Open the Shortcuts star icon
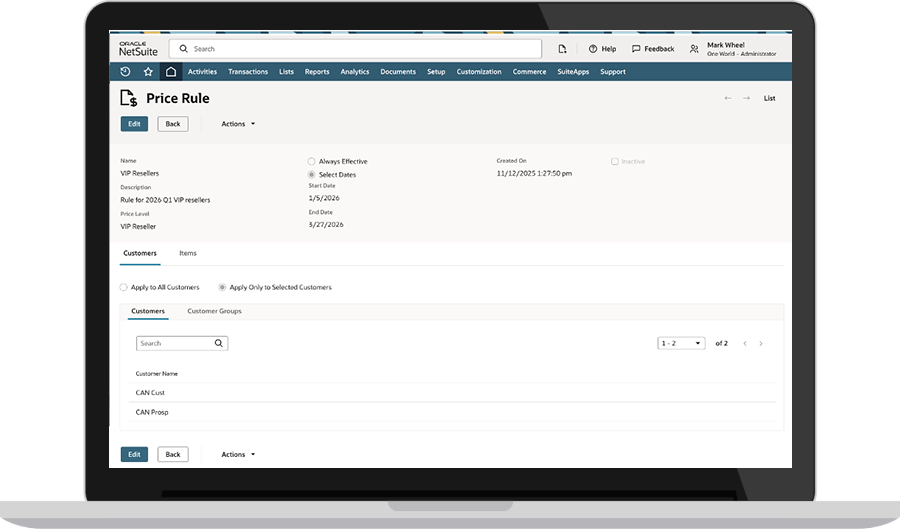900x529 pixels. point(148,72)
